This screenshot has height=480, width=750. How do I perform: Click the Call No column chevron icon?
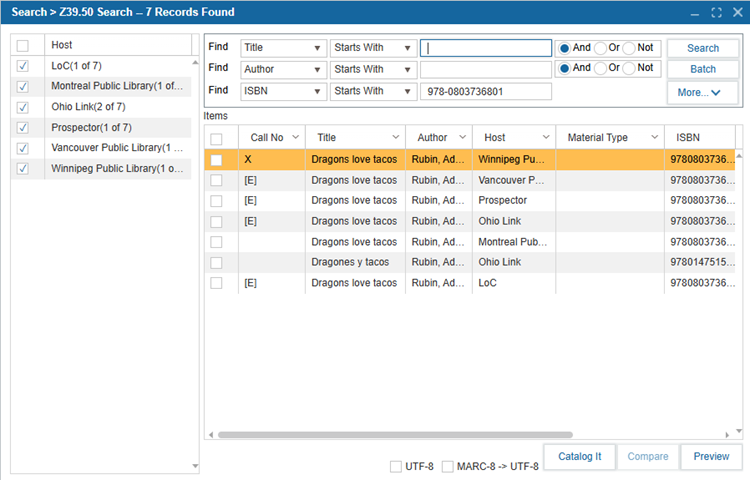[x=295, y=138]
